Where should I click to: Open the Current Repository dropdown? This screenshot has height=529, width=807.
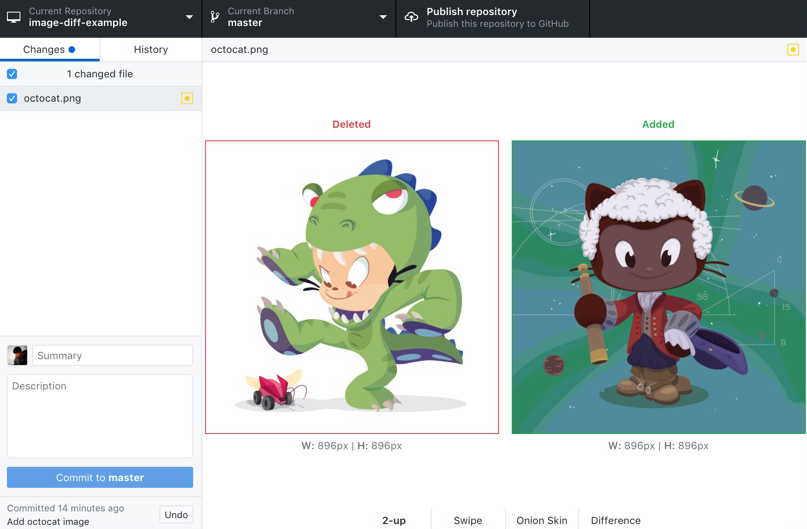(100, 17)
